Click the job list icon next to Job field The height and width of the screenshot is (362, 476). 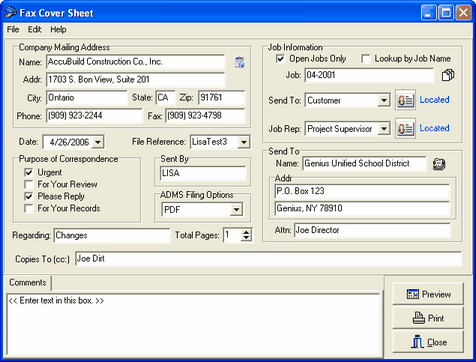(448, 75)
